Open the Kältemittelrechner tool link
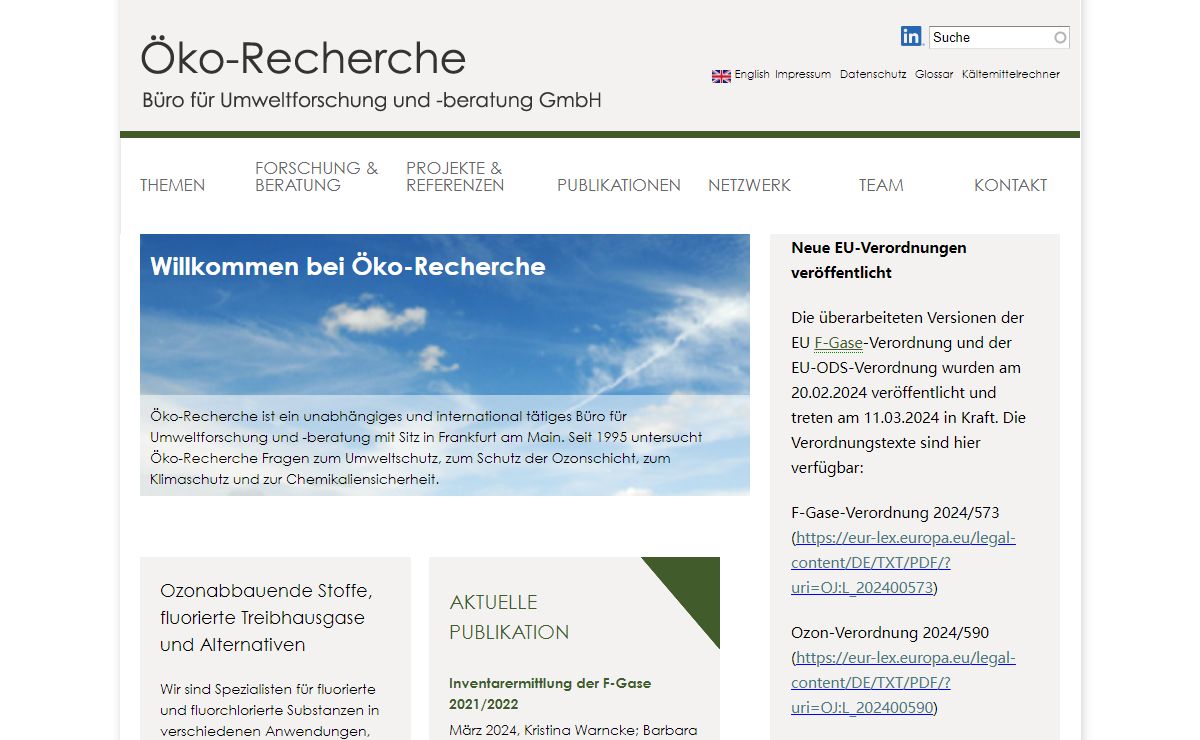The image size is (1200, 740). (x=1011, y=74)
